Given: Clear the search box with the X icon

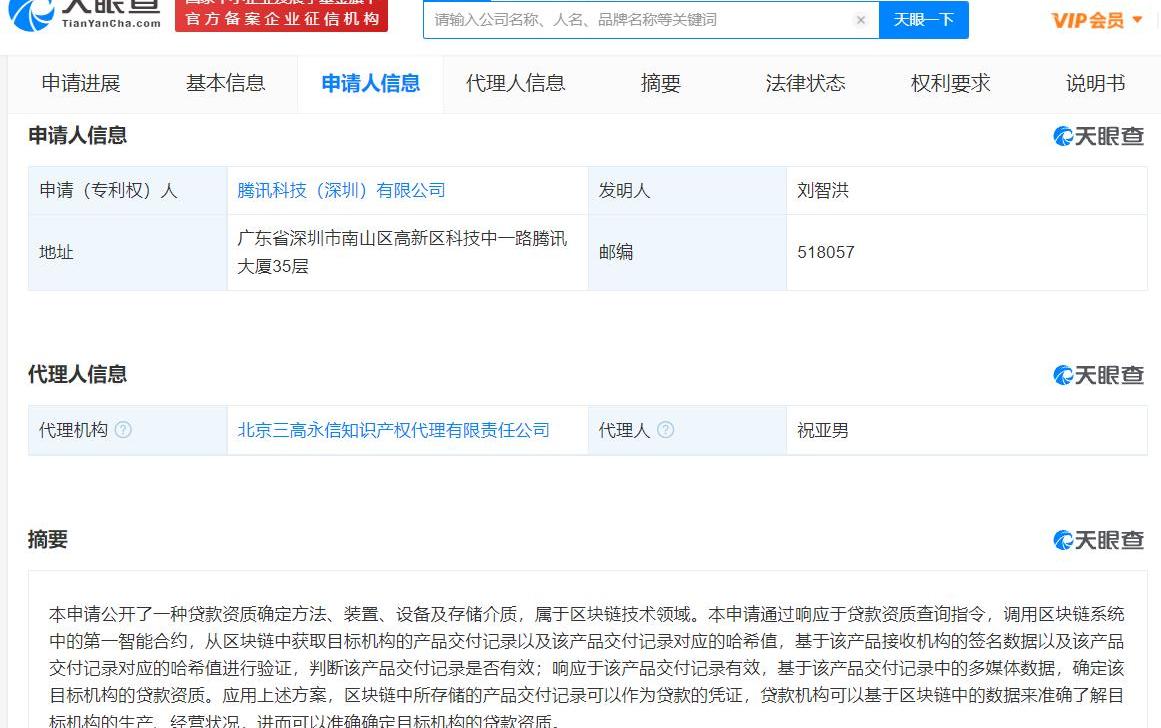Looking at the screenshot, I should tap(860, 20).
